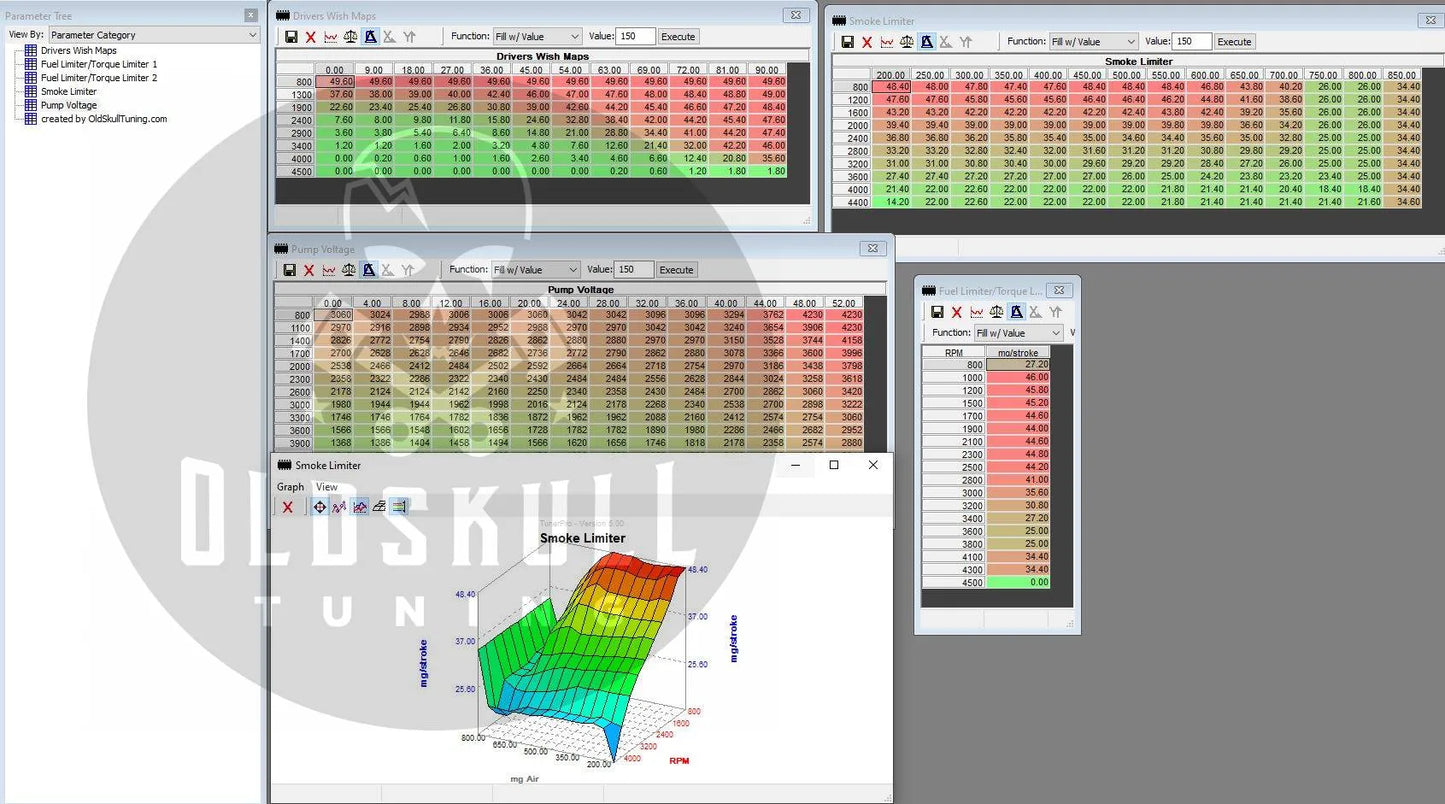
Task: Open the View menu in Smoke Limiter graph
Action: (327, 487)
